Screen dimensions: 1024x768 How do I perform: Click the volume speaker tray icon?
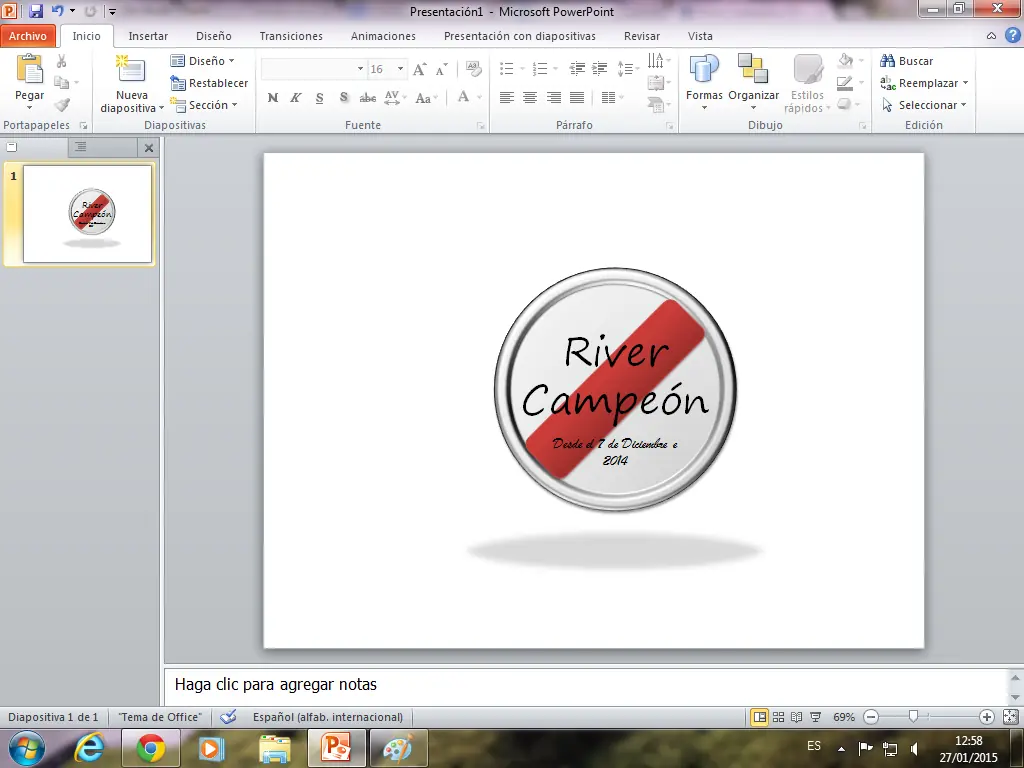[914, 748]
